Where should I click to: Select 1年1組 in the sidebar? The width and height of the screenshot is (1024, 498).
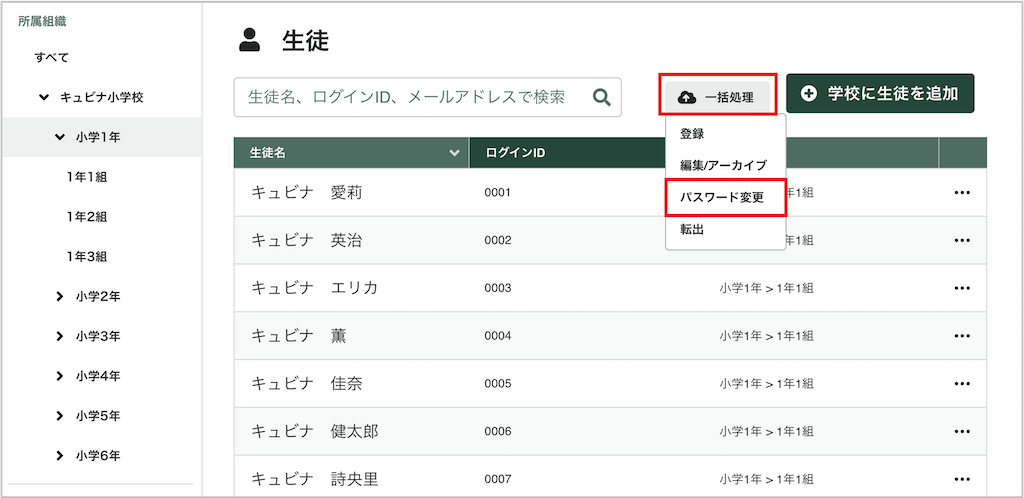pos(86,177)
